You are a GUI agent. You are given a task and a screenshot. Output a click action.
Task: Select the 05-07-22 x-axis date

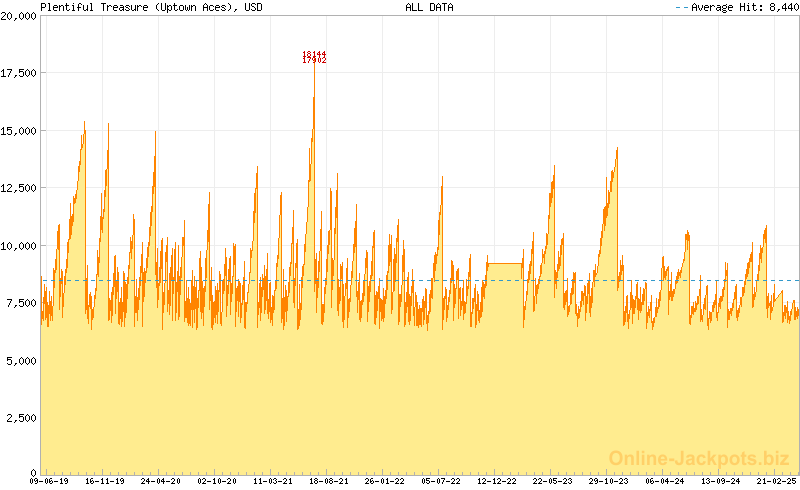[441, 481]
